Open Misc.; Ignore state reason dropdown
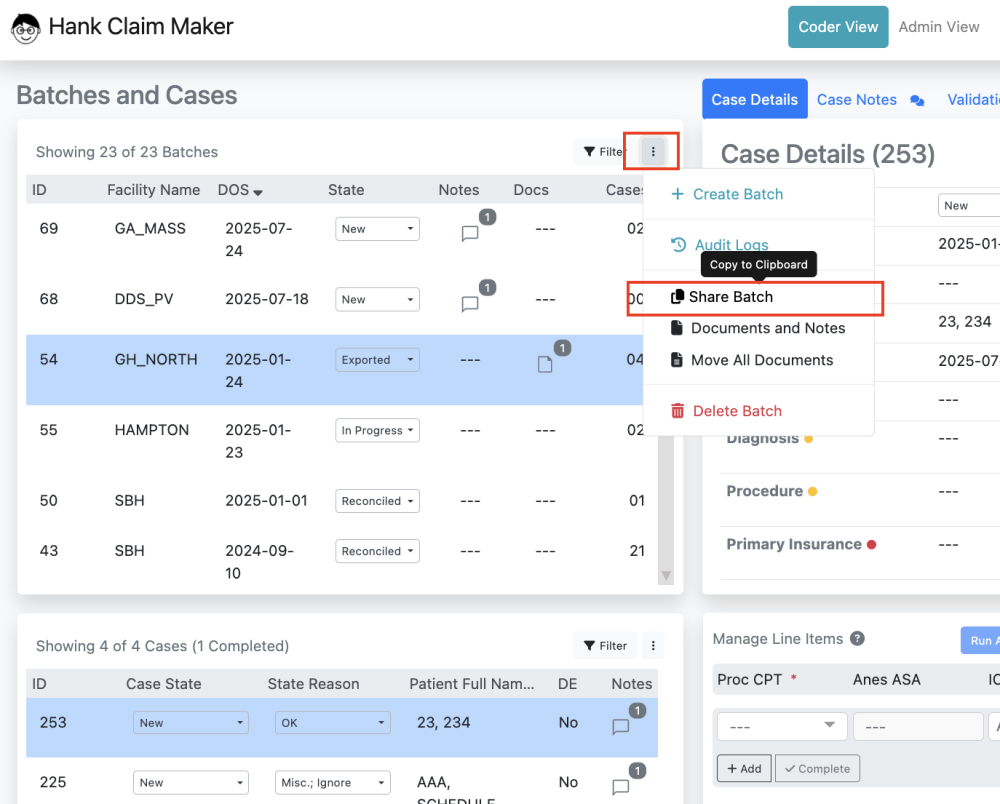Image resolution: width=1000 pixels, height=804 pixels. pos(332,782)
